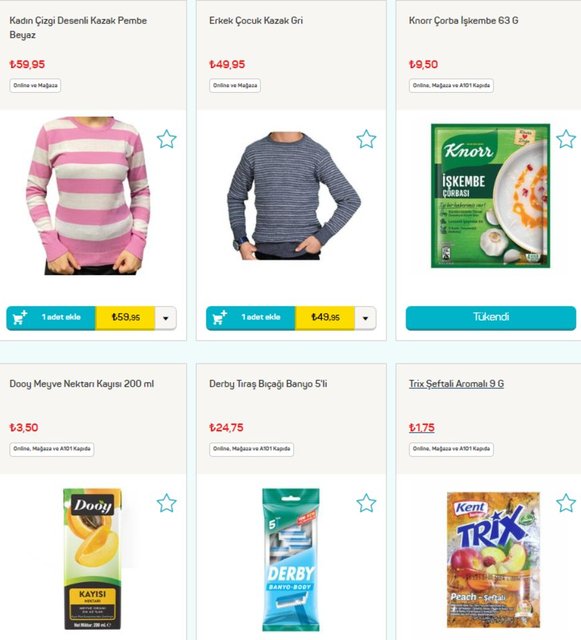Open quantity dropdown for gray boys' sweater
581x640 pixels.
click(x=365, y=318)
